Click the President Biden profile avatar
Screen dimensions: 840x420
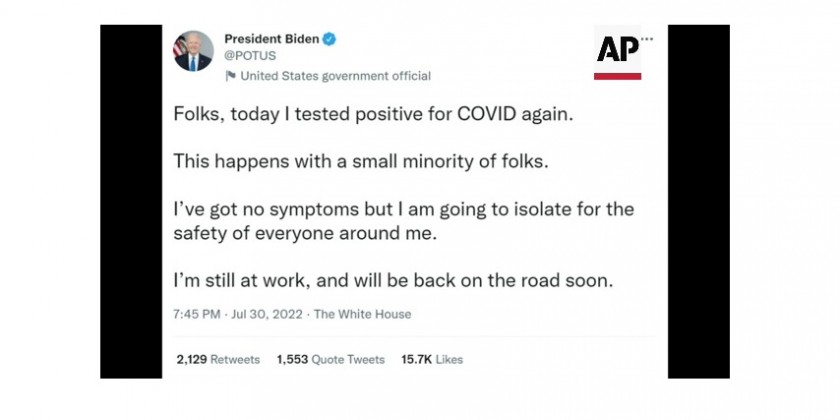click(193, 51)
